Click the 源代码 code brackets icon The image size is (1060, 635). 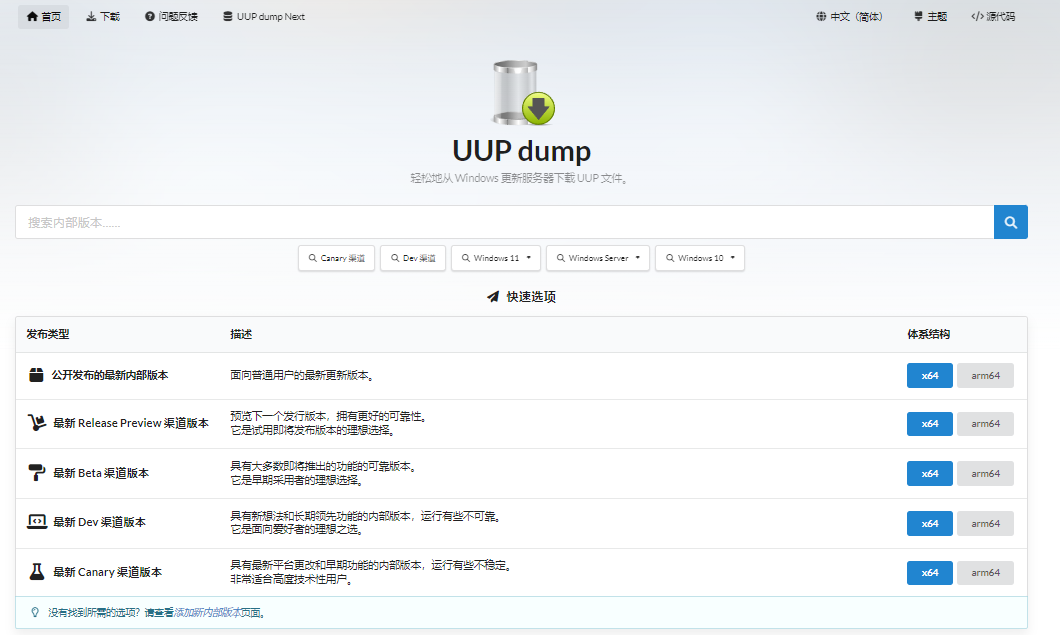pyautogui.click(x=975, y=16)
